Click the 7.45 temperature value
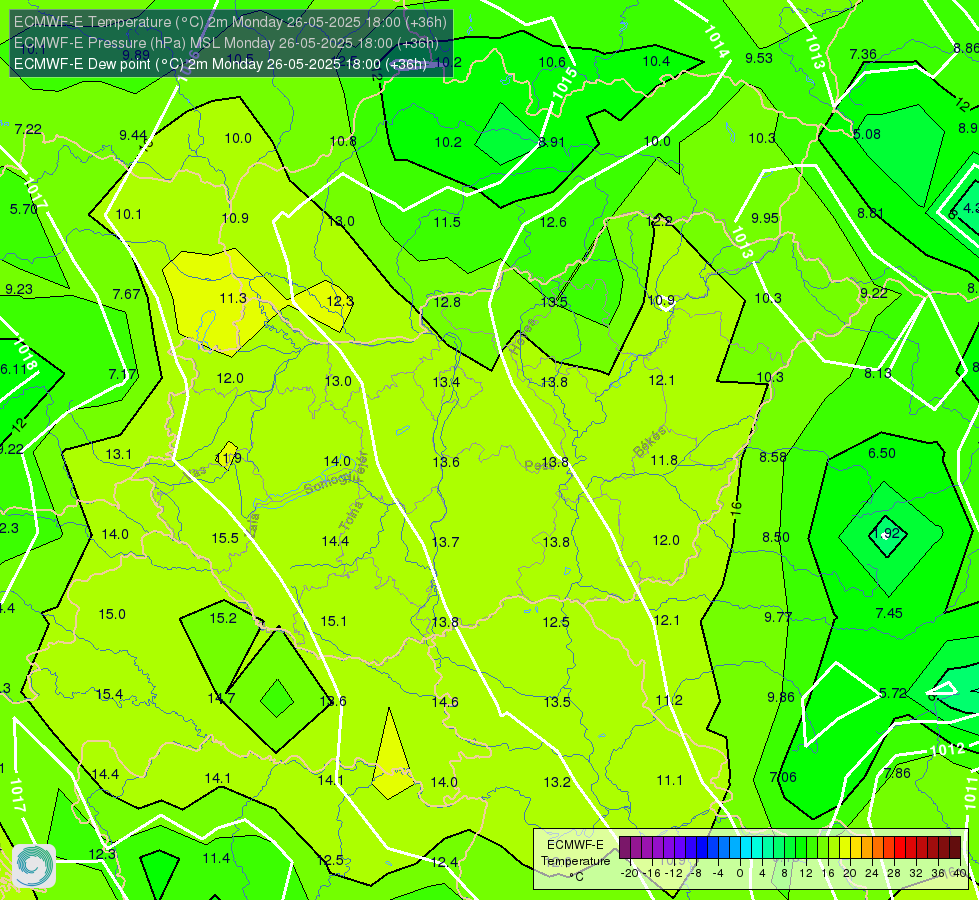 889,613
